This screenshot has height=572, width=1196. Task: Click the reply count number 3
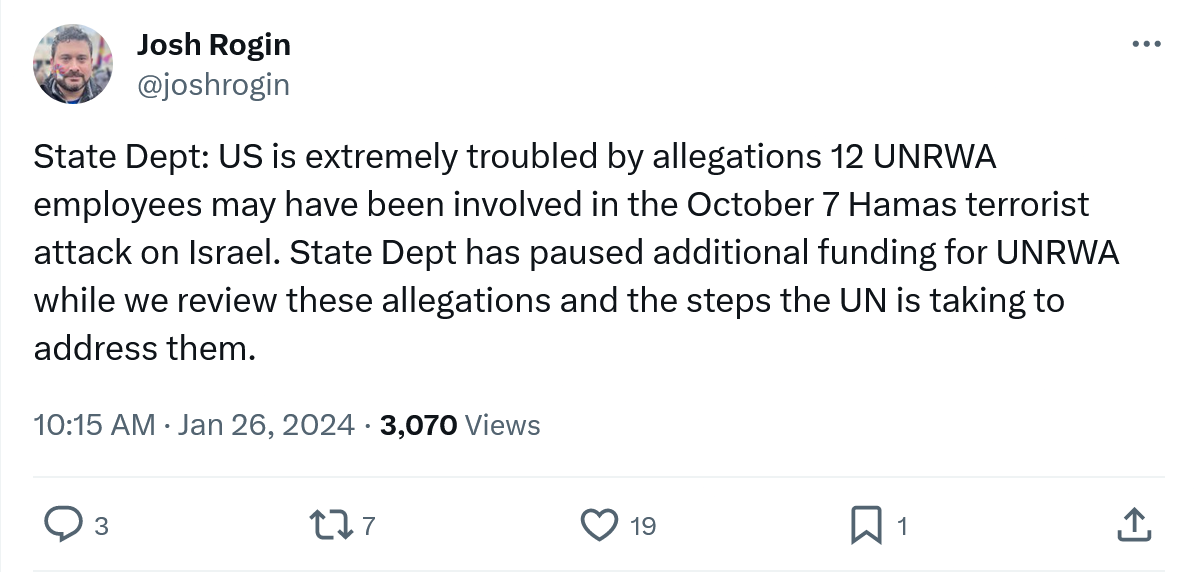pyautogui.click(x=100, y=525)
